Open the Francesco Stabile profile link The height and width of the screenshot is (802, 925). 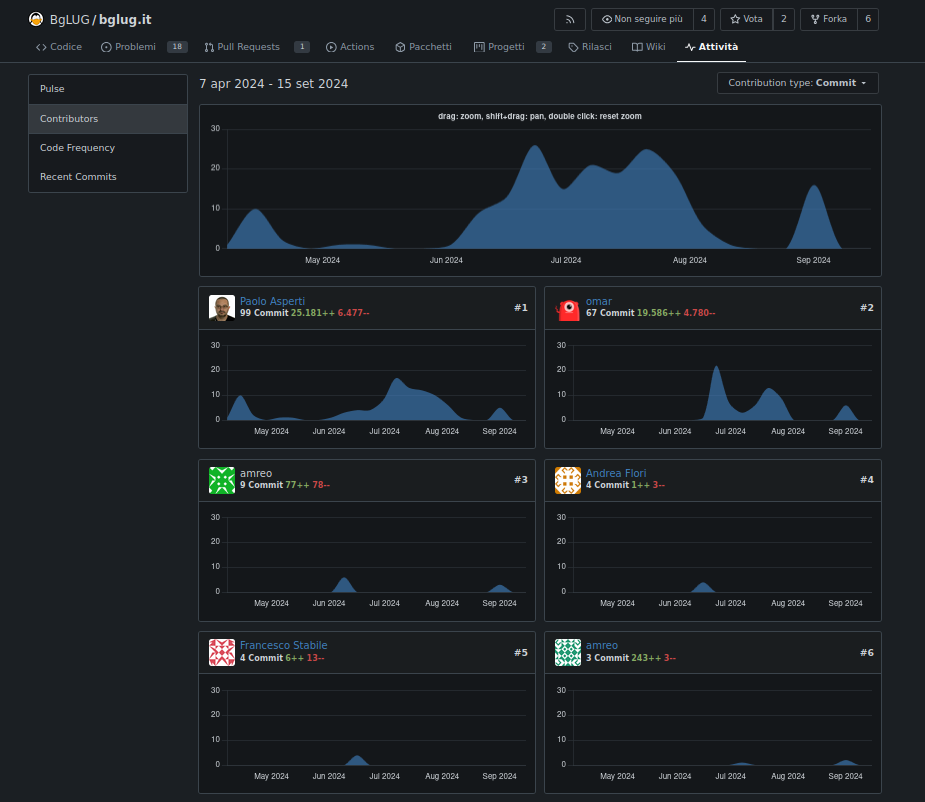click(x=284, y=646)
